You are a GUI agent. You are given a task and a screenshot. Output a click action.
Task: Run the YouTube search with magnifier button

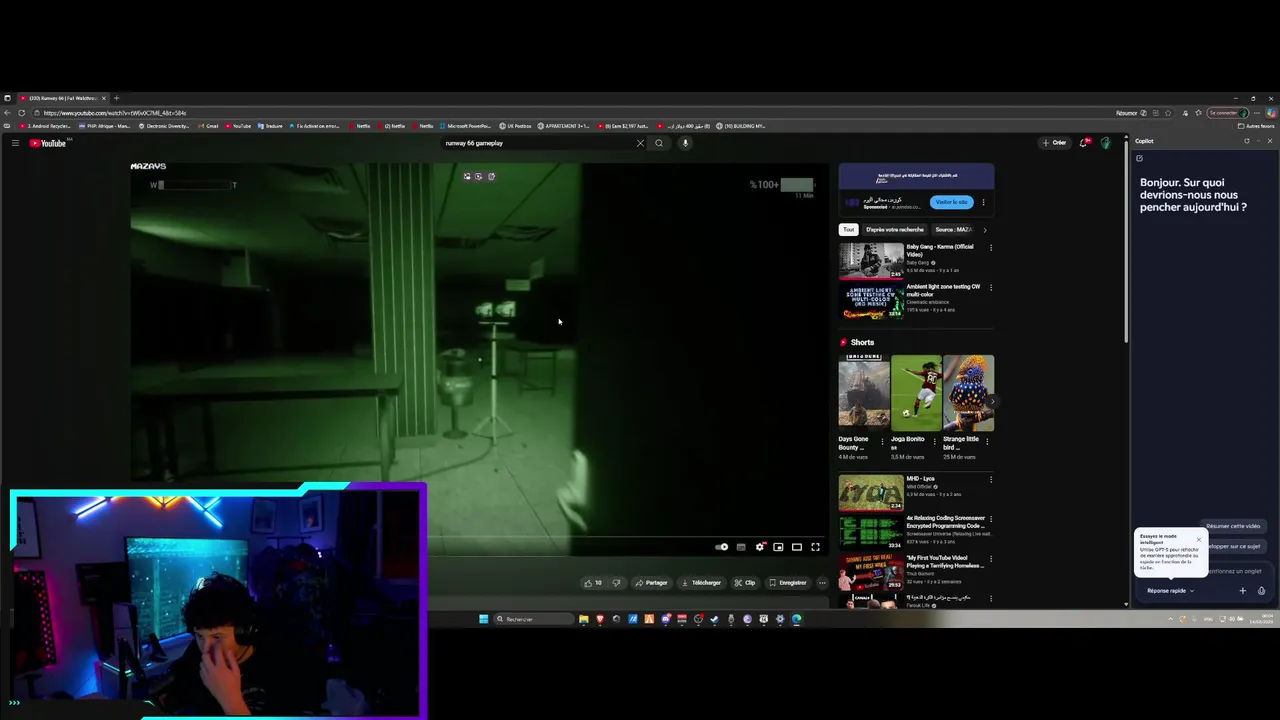coord(659,143)
